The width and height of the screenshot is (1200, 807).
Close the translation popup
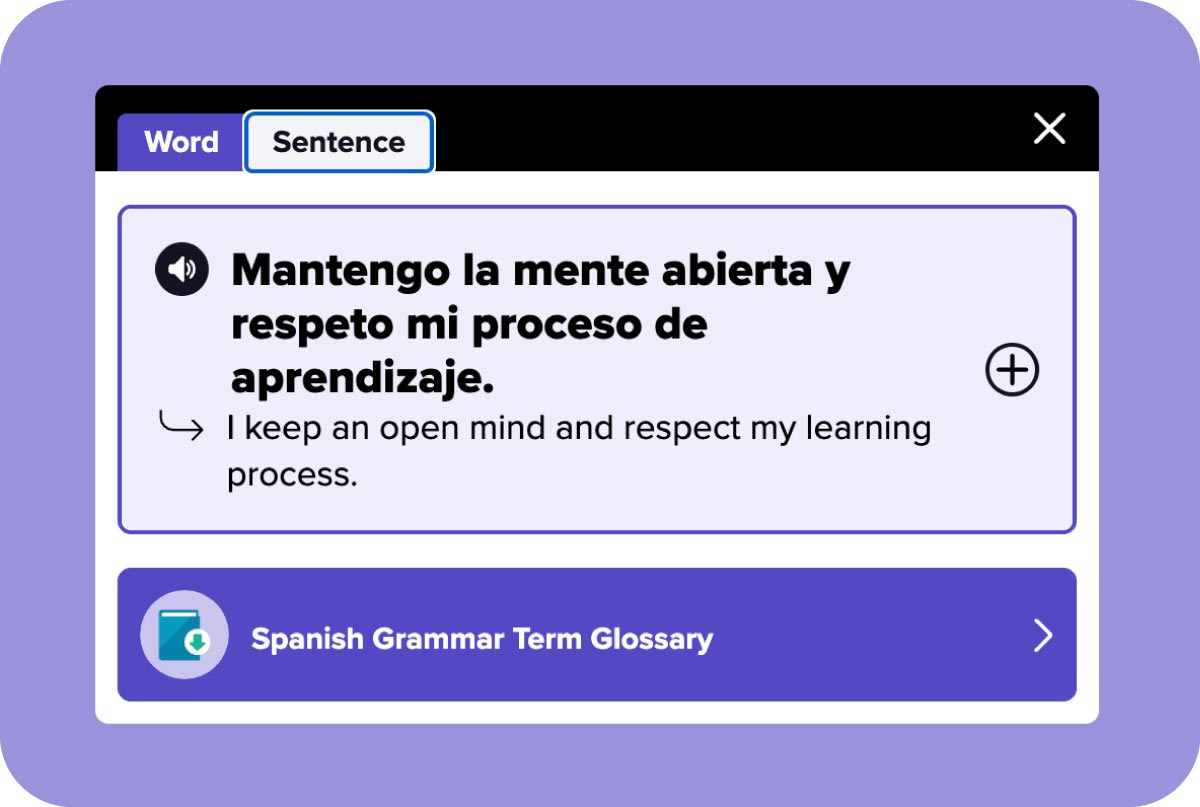(x=1049, y=129)
